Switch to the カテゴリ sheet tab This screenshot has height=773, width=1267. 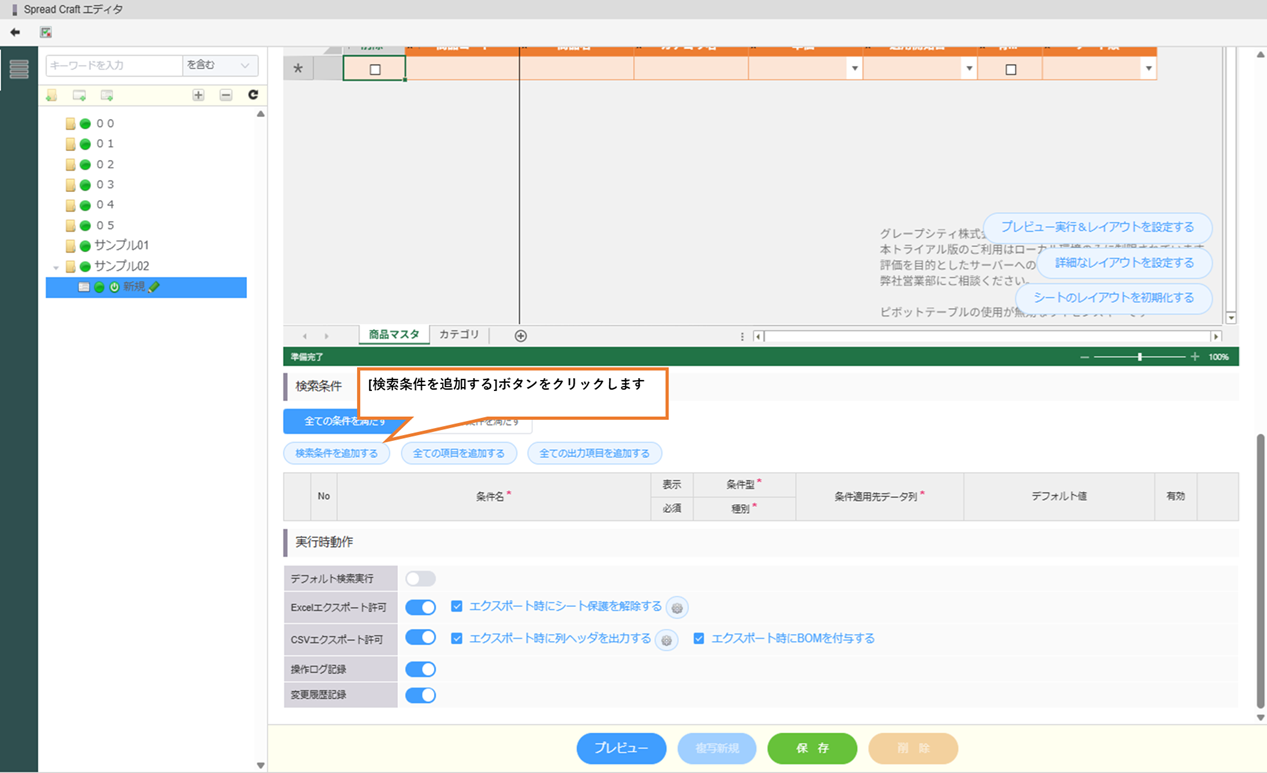(x=459, y=335)
